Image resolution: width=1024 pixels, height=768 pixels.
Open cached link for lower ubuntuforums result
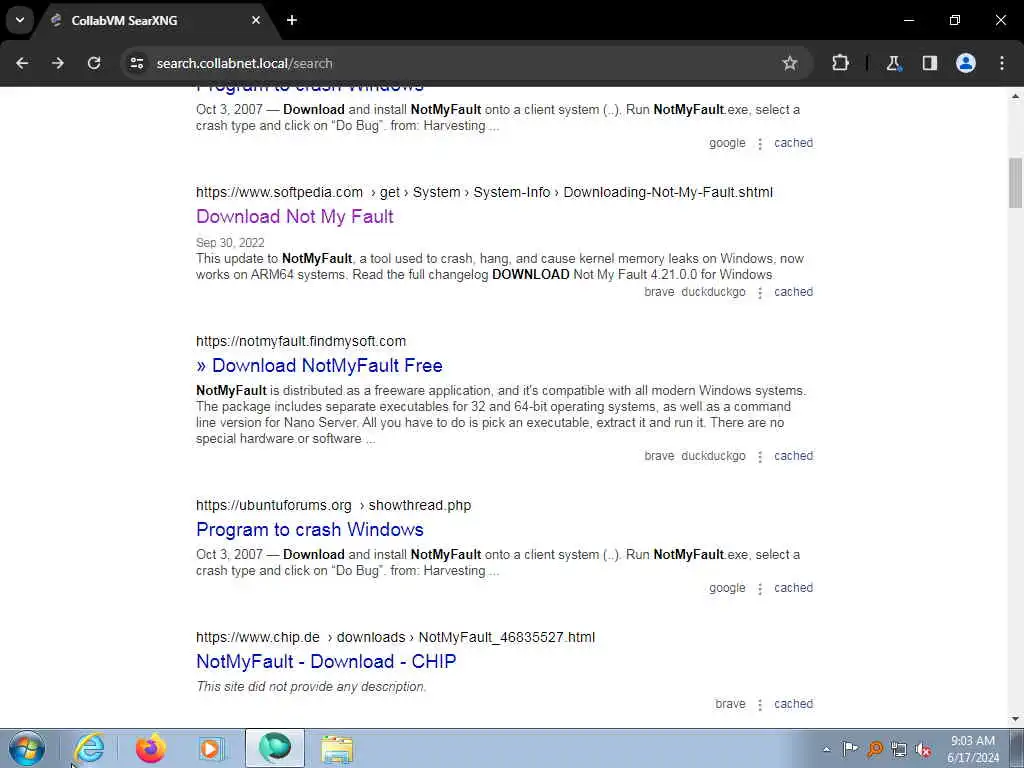coord(793,588)
